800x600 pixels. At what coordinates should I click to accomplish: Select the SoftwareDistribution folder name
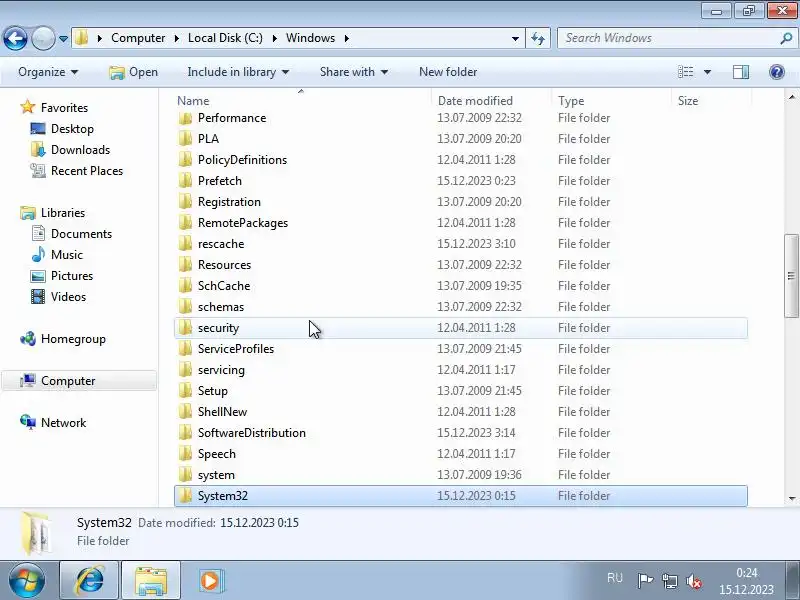252,432
